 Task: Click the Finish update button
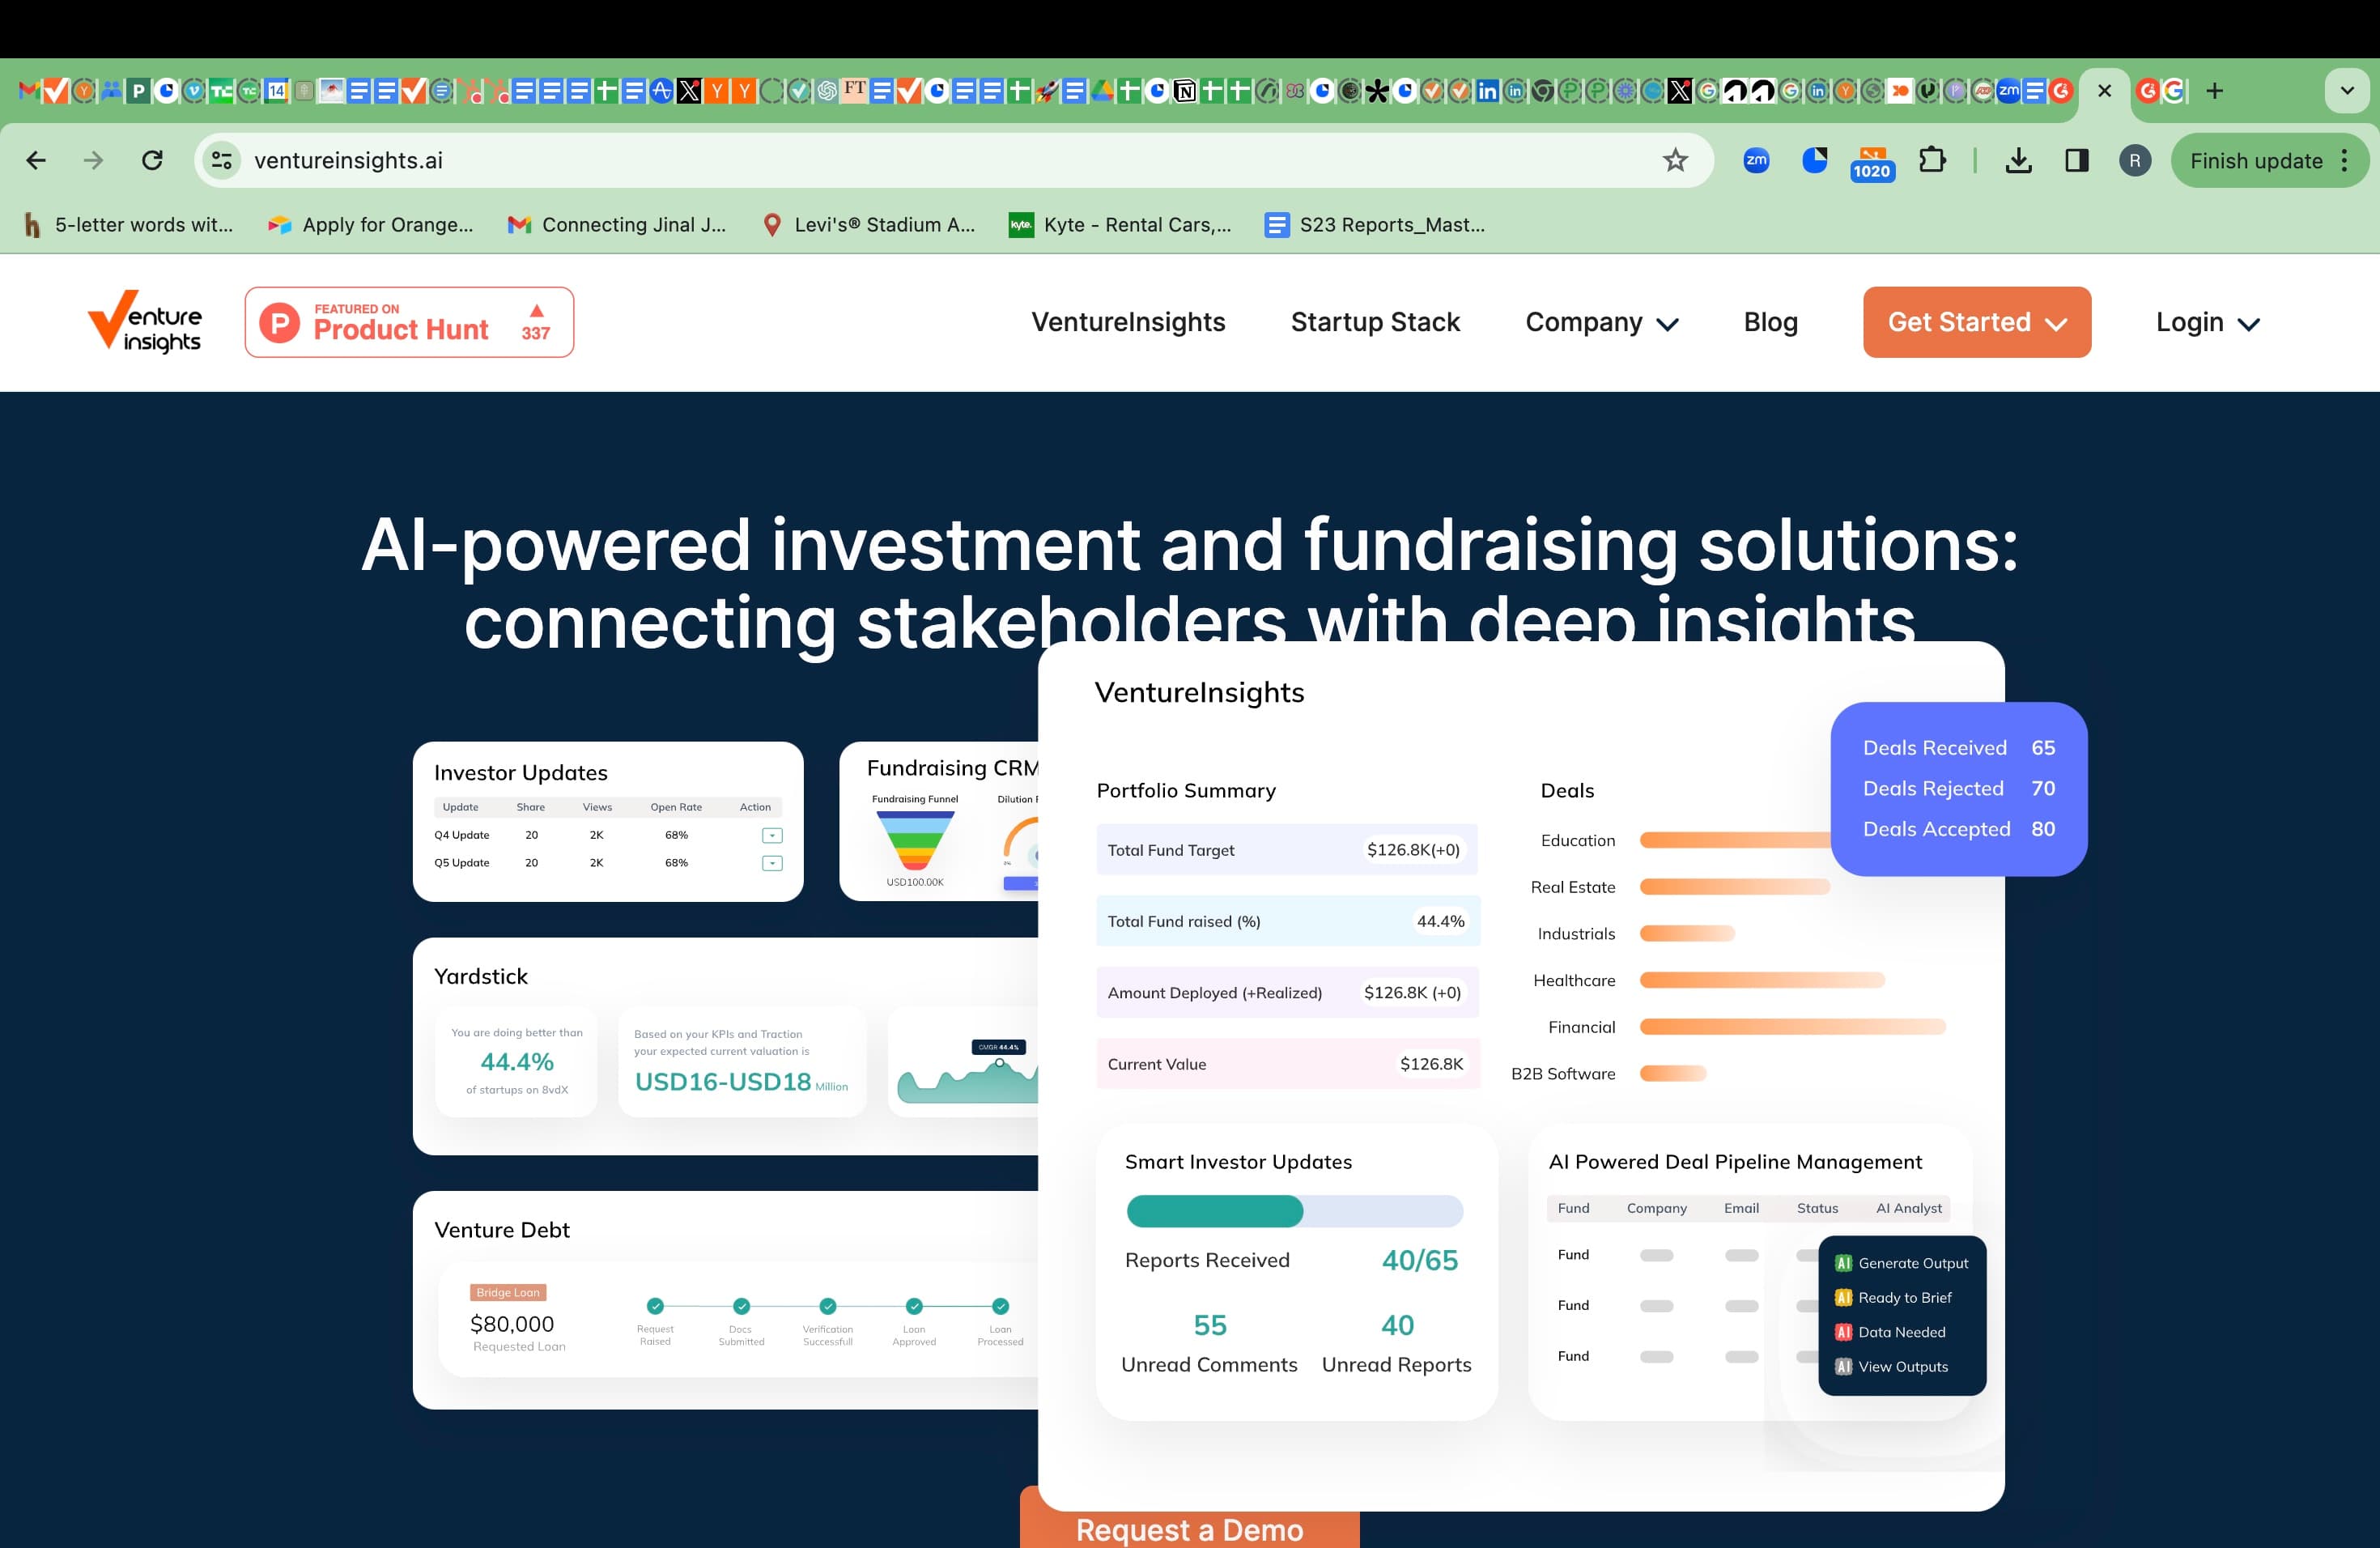2256,160
